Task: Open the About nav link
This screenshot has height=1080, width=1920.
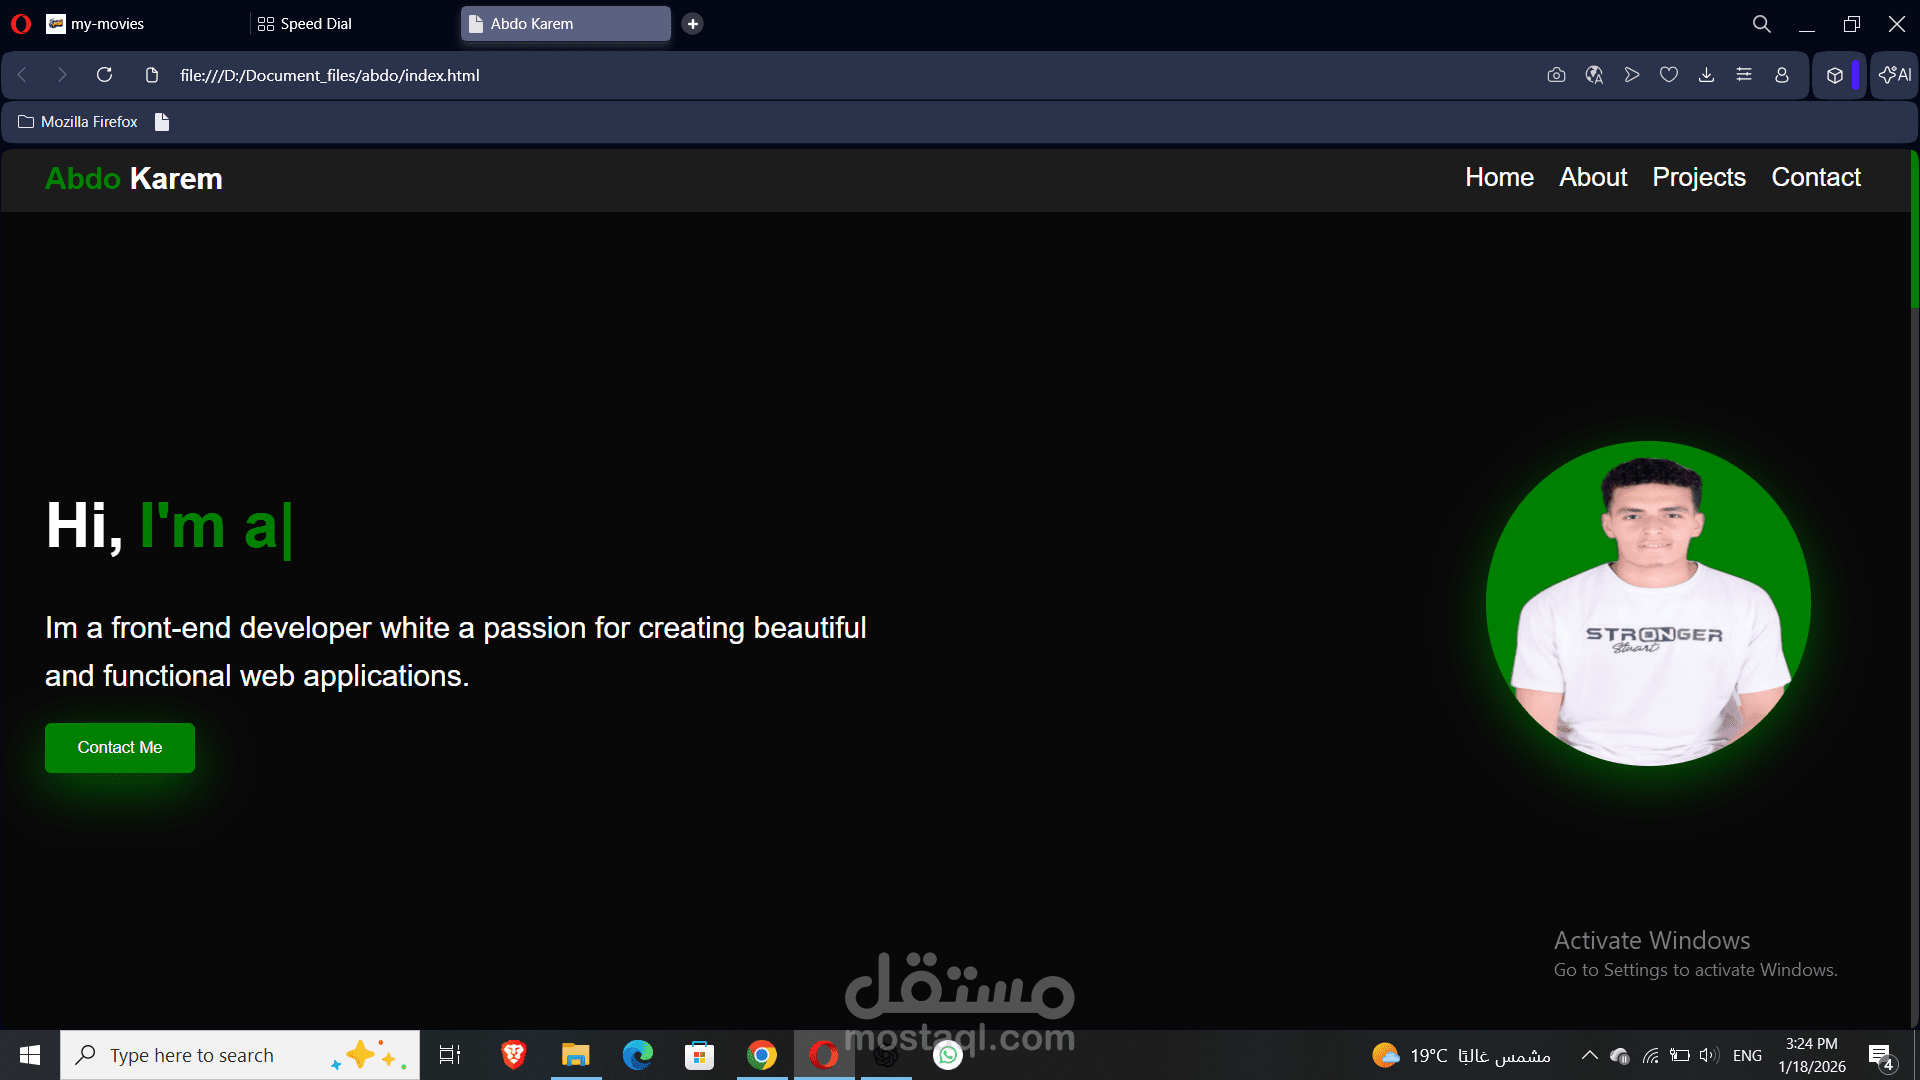Action: tap(1593, 177)
